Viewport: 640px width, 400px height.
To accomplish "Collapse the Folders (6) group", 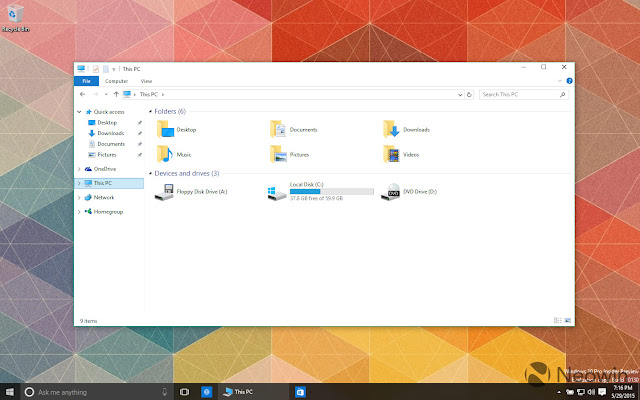I will pyautogui.click(x=151, y=111).
